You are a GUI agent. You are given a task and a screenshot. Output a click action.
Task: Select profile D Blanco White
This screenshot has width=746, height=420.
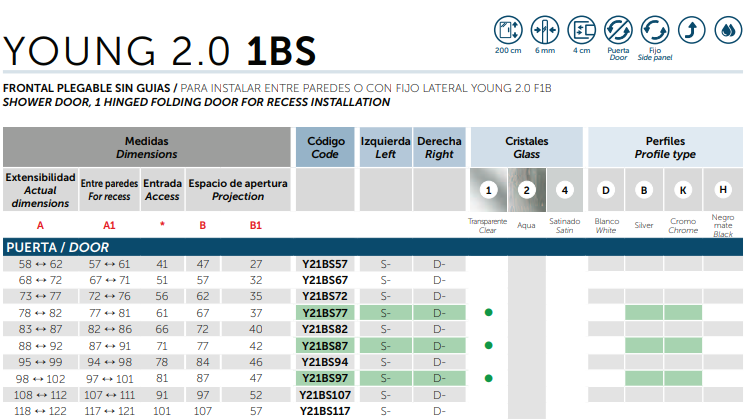click(x=606, y=190)
